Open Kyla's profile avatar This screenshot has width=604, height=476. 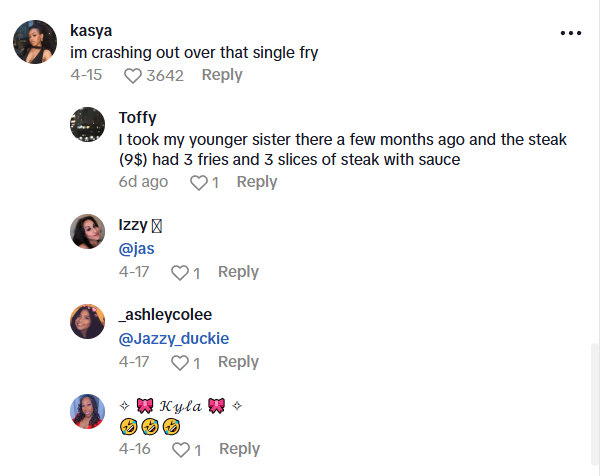[88, 412]
